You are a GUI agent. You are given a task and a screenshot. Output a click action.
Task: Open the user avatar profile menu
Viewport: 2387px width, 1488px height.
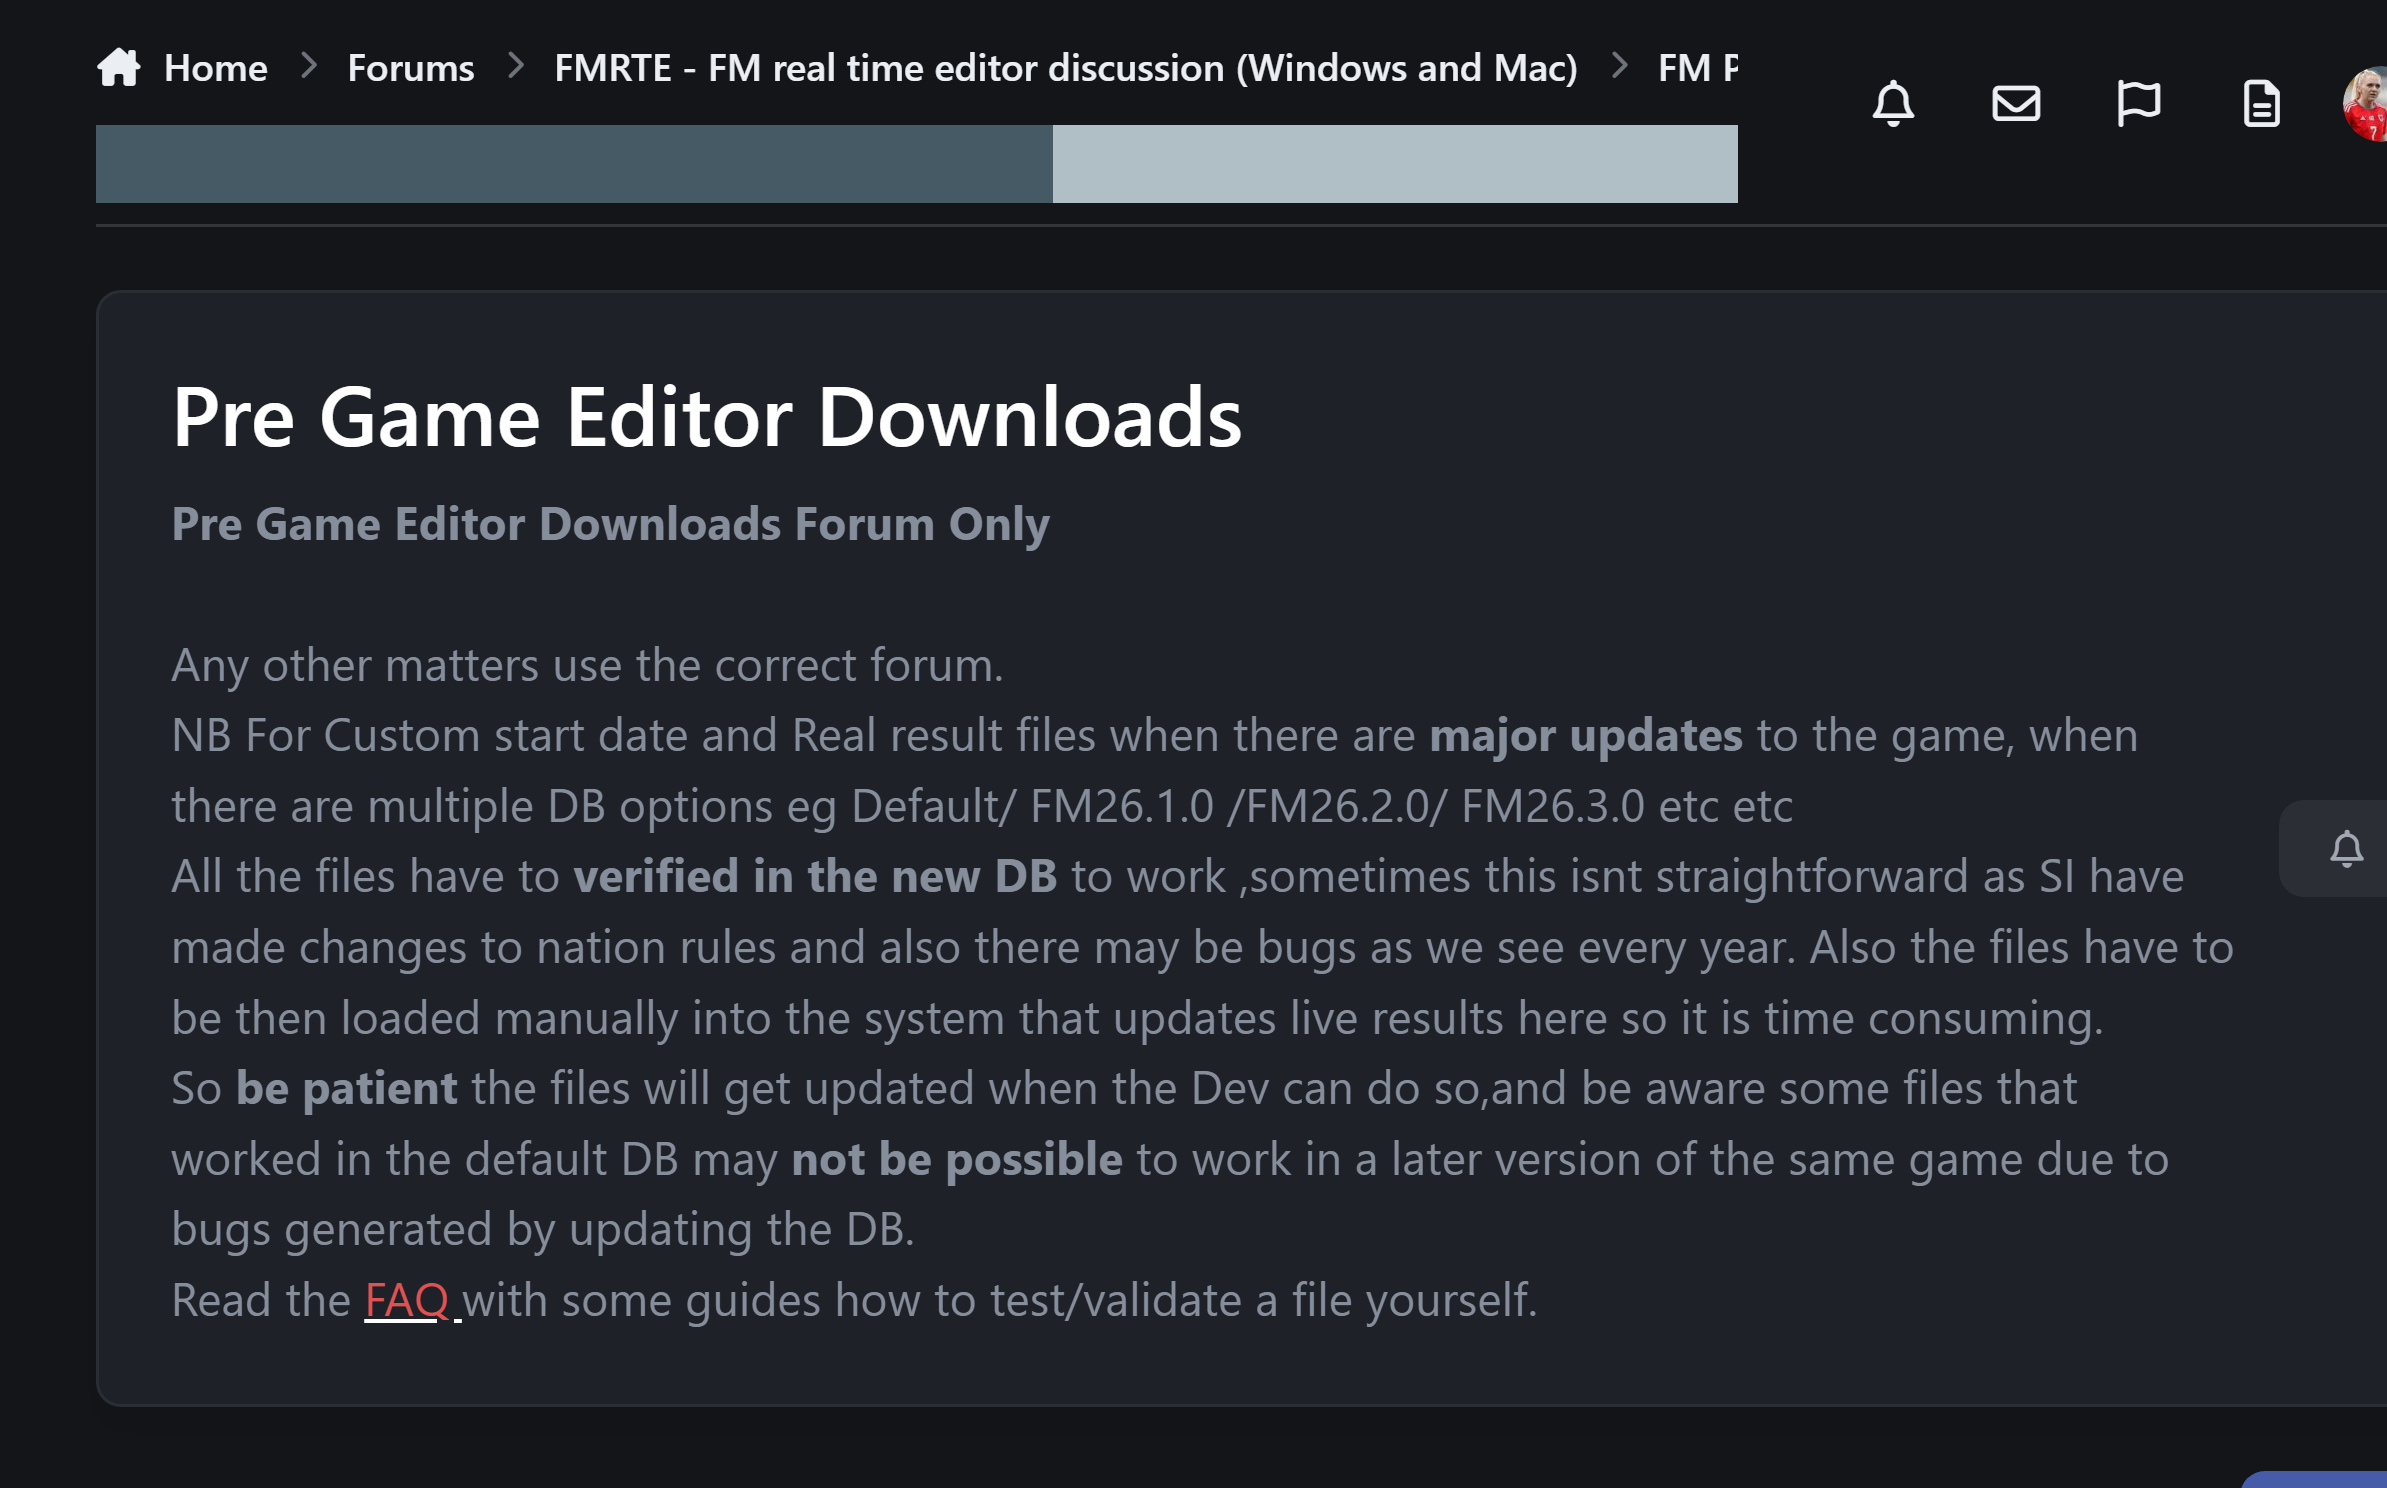[2366, 103]
